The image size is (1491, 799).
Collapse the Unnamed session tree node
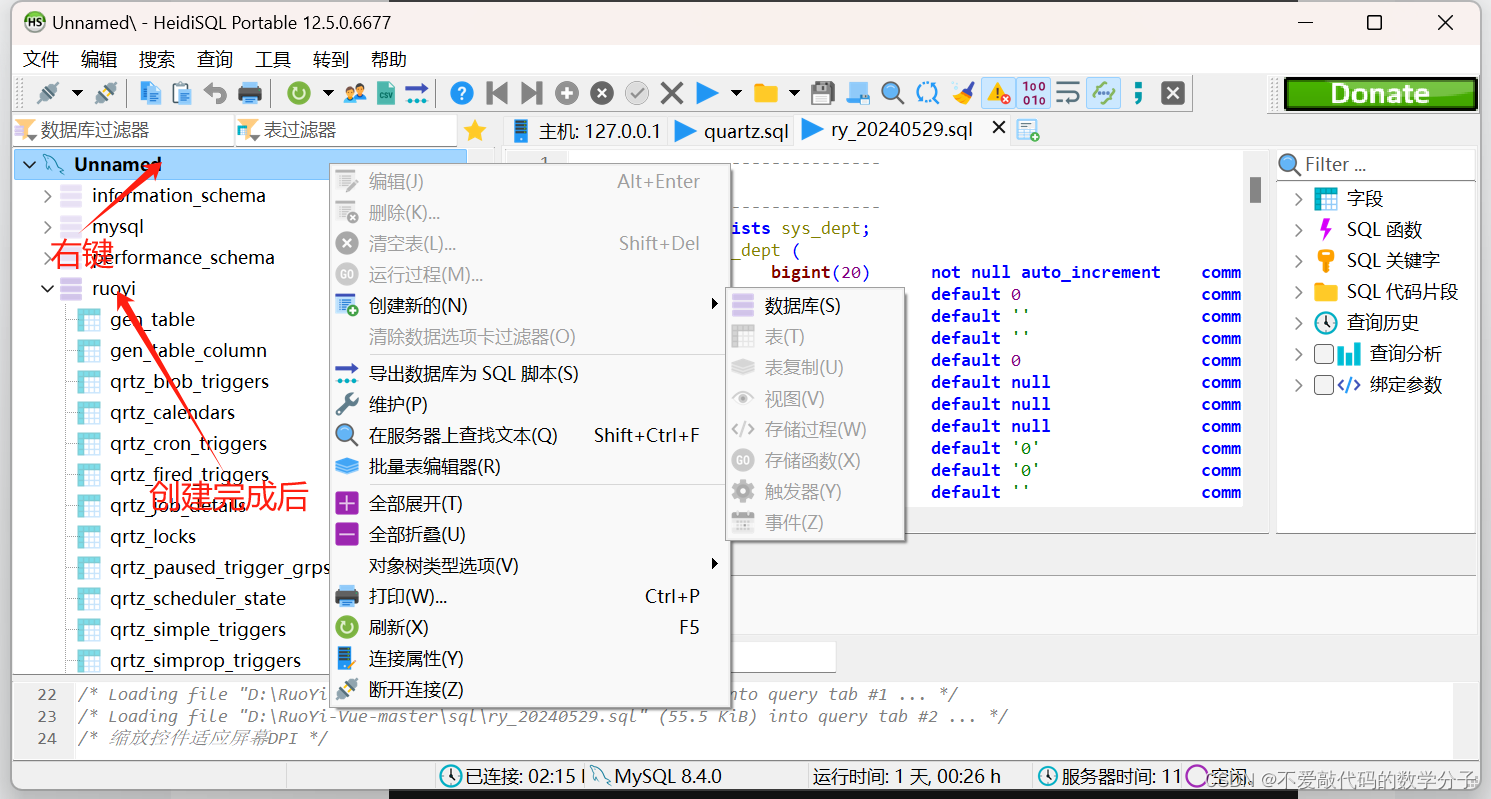click(x=29, y=165)
